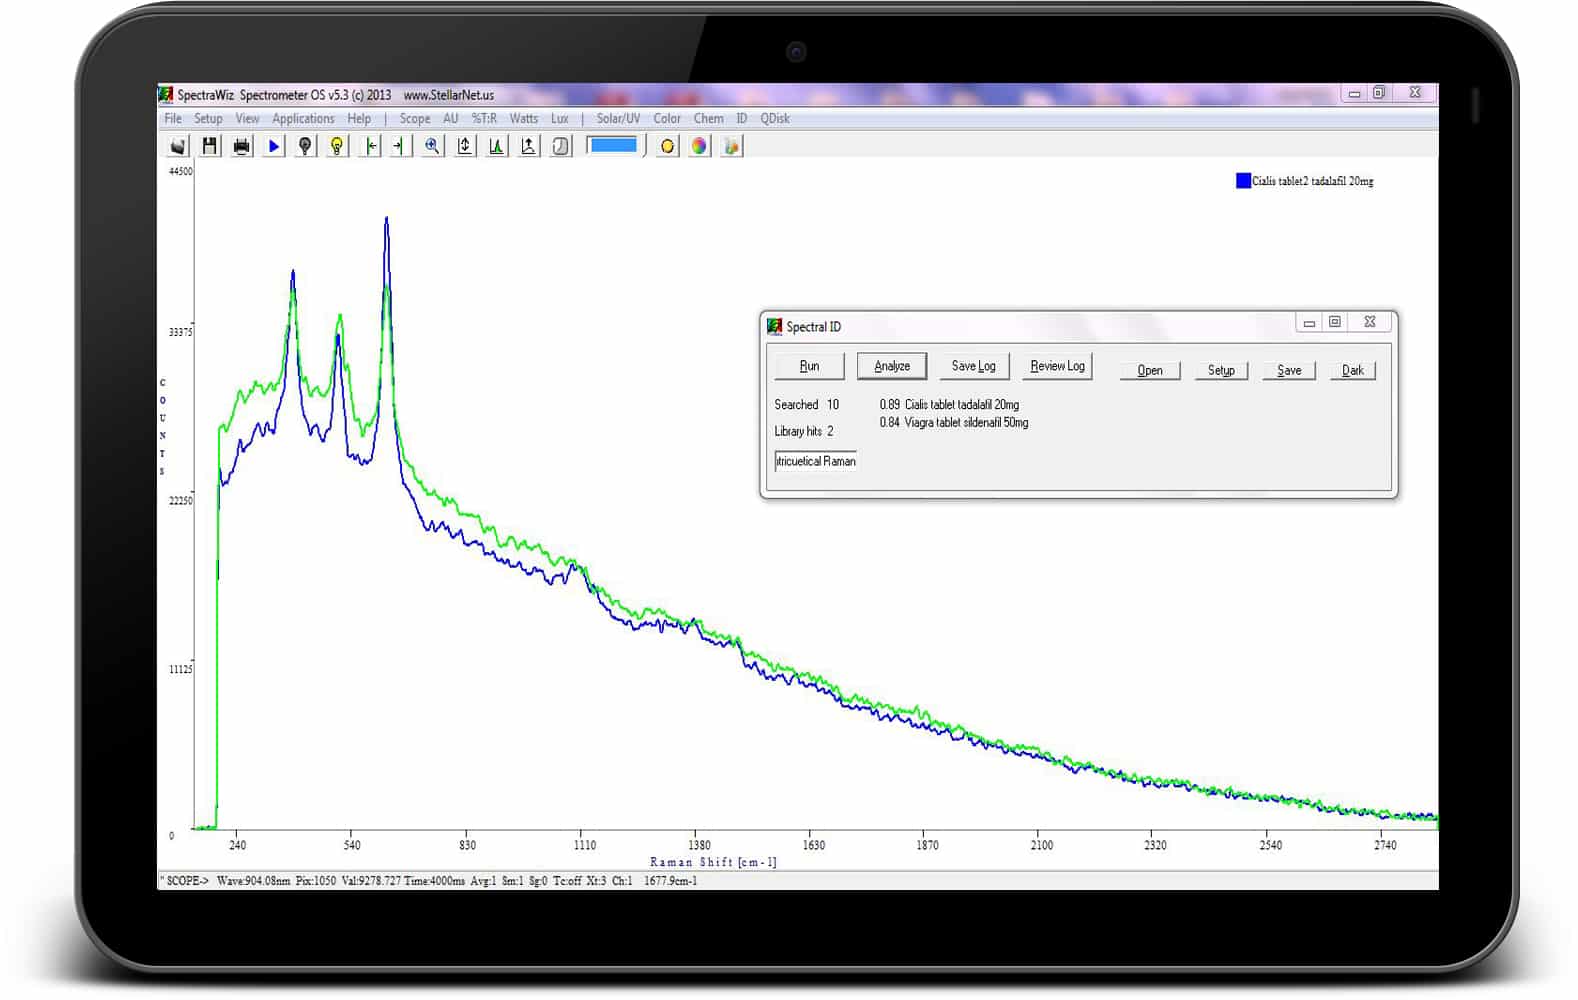Close the Spectral ID window
Screen dimensions: 1578x1000
point(1370,322)
